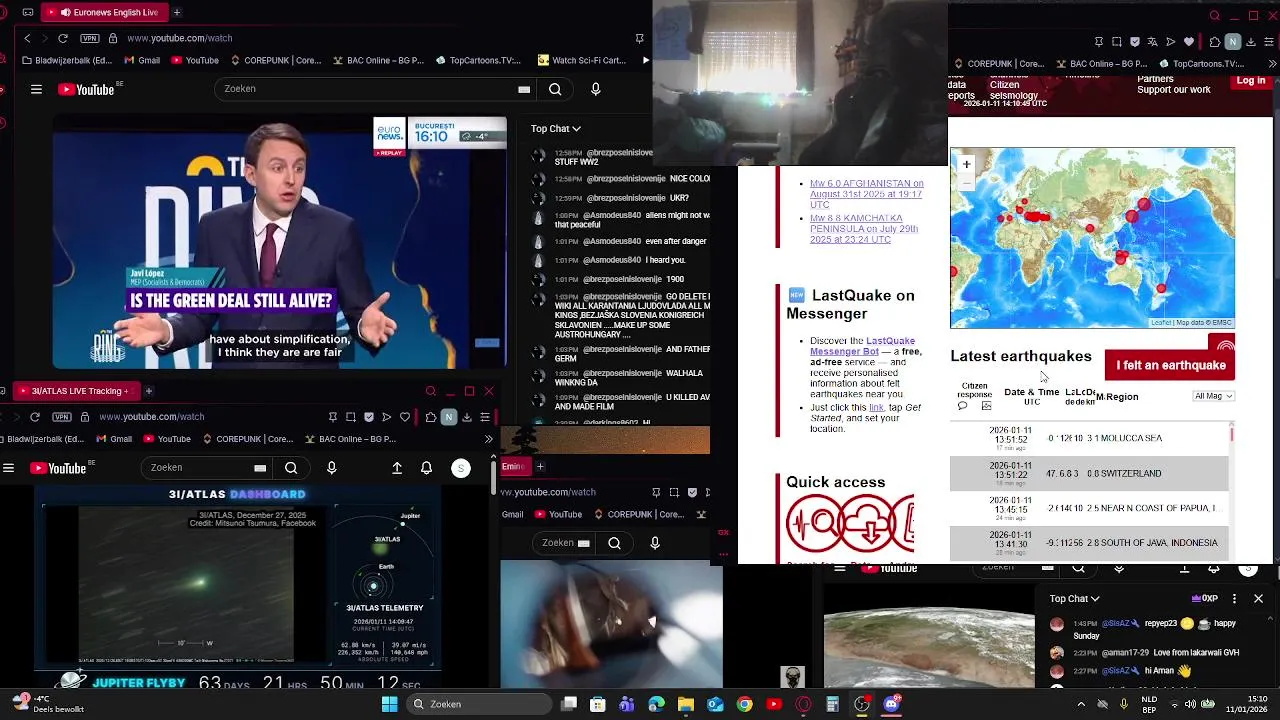The height and width of the screenshot is (720, 1280).
Task: Click Log in on EMSC page
Action: [x=1251, y=81]
